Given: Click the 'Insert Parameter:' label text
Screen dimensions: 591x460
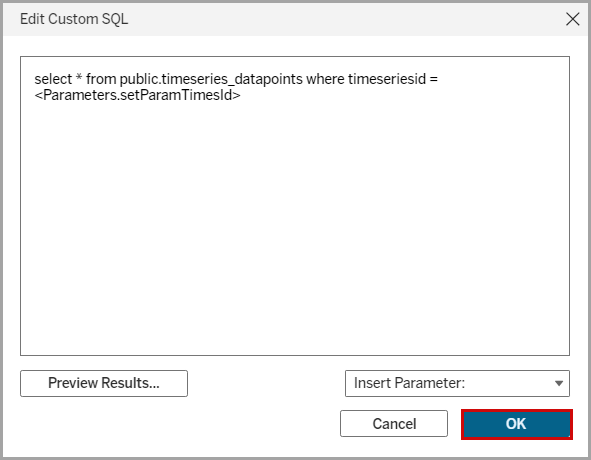Looking at the screenshot, I should (409, 383).
